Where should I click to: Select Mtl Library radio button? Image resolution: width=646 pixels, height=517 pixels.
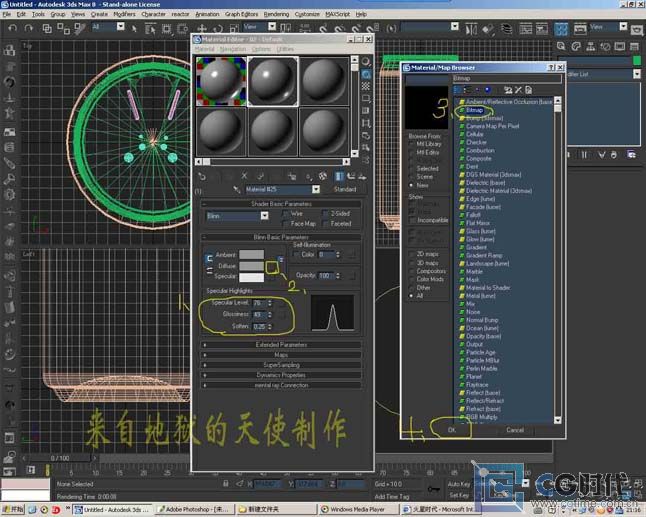(x=411, y=144)
